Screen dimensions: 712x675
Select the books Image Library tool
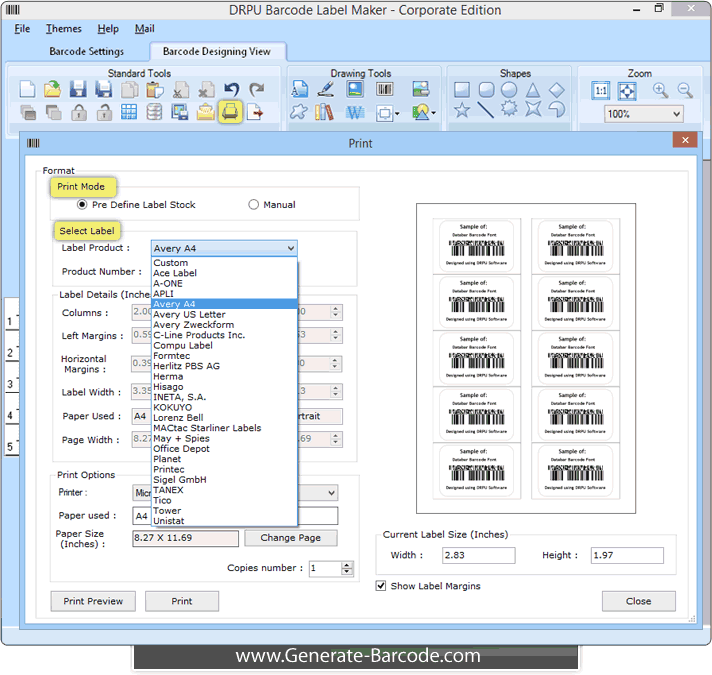(x=324, y=112)
